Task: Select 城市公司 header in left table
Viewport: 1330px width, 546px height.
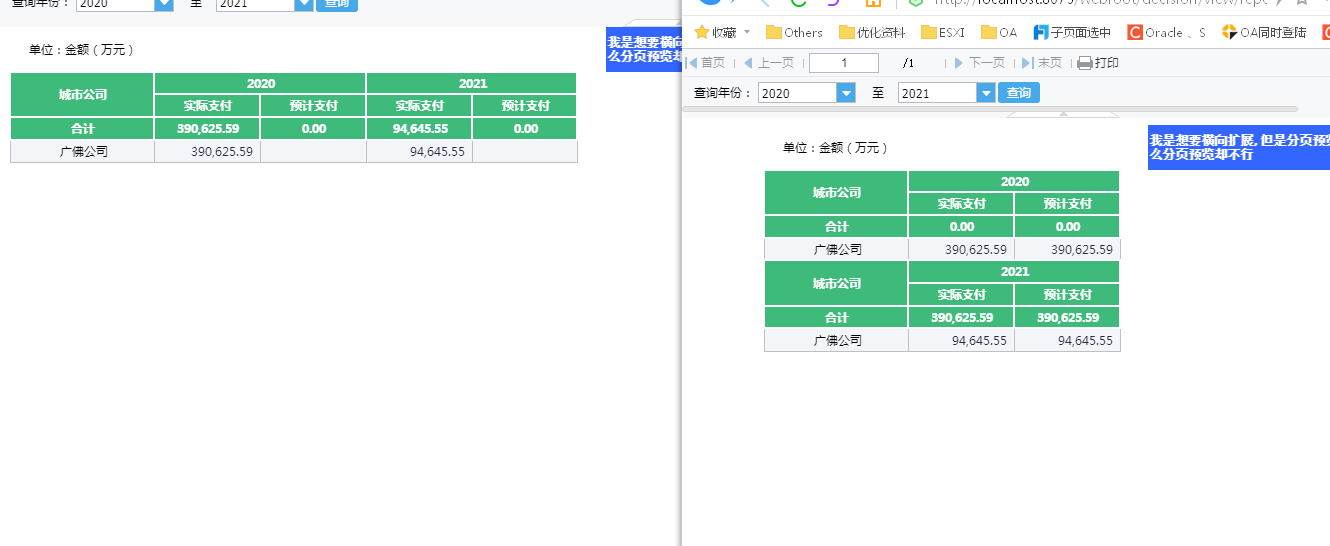Action: tap(82, 95)
